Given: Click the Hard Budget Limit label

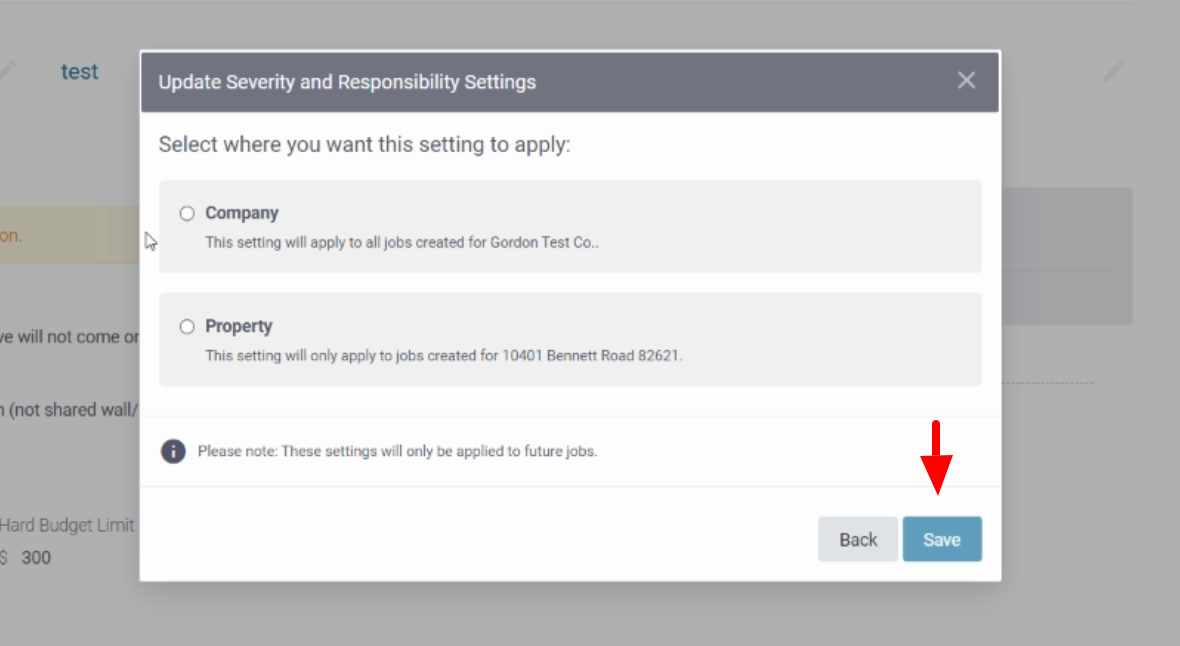Looking at the screenshot, I should pos(67,525).
